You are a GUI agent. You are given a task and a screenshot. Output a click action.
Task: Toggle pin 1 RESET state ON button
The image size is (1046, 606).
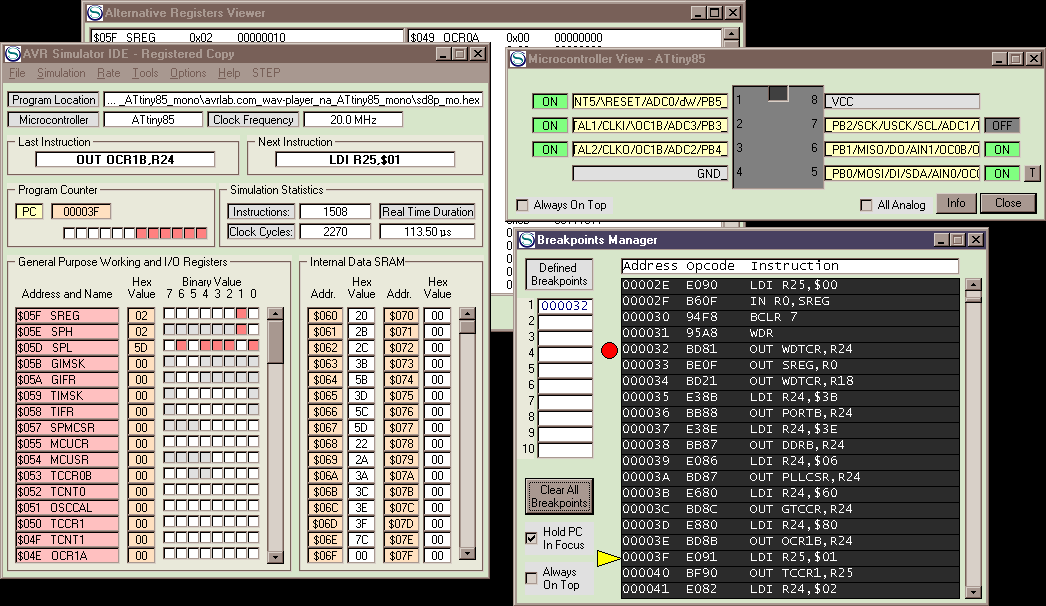tap(550, 101)
